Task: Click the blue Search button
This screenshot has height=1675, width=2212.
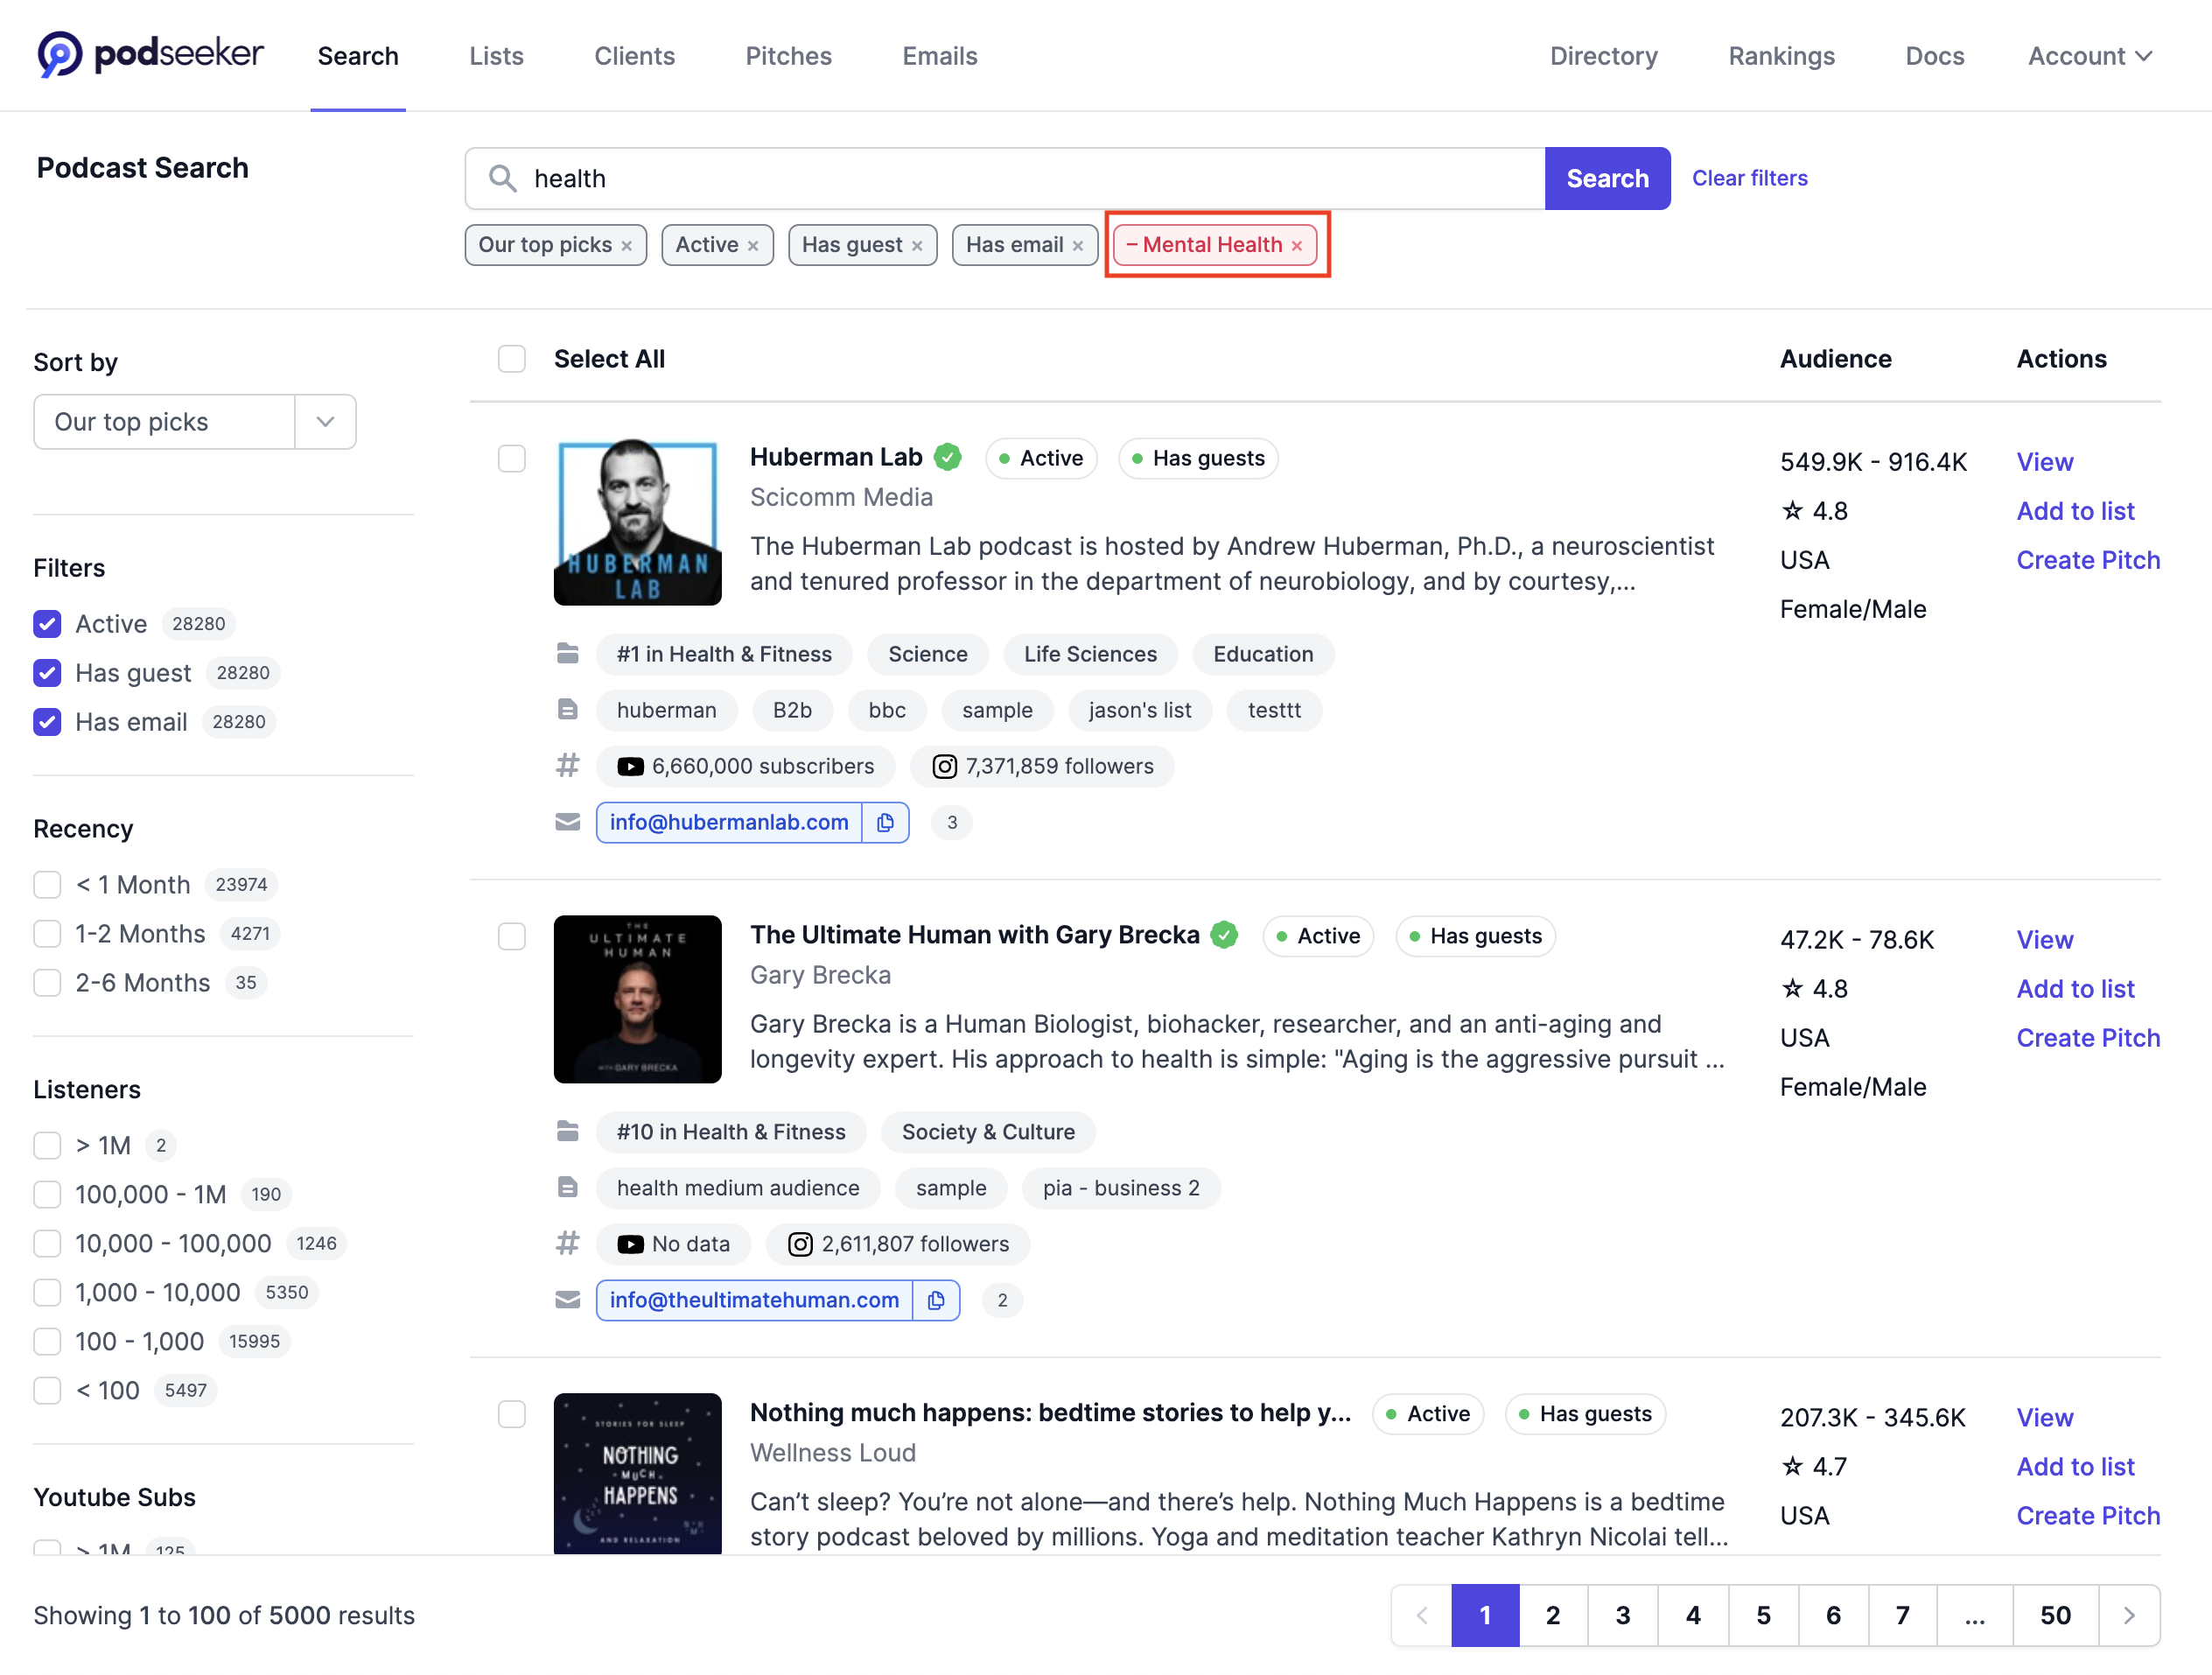Action: [1608, 179]
